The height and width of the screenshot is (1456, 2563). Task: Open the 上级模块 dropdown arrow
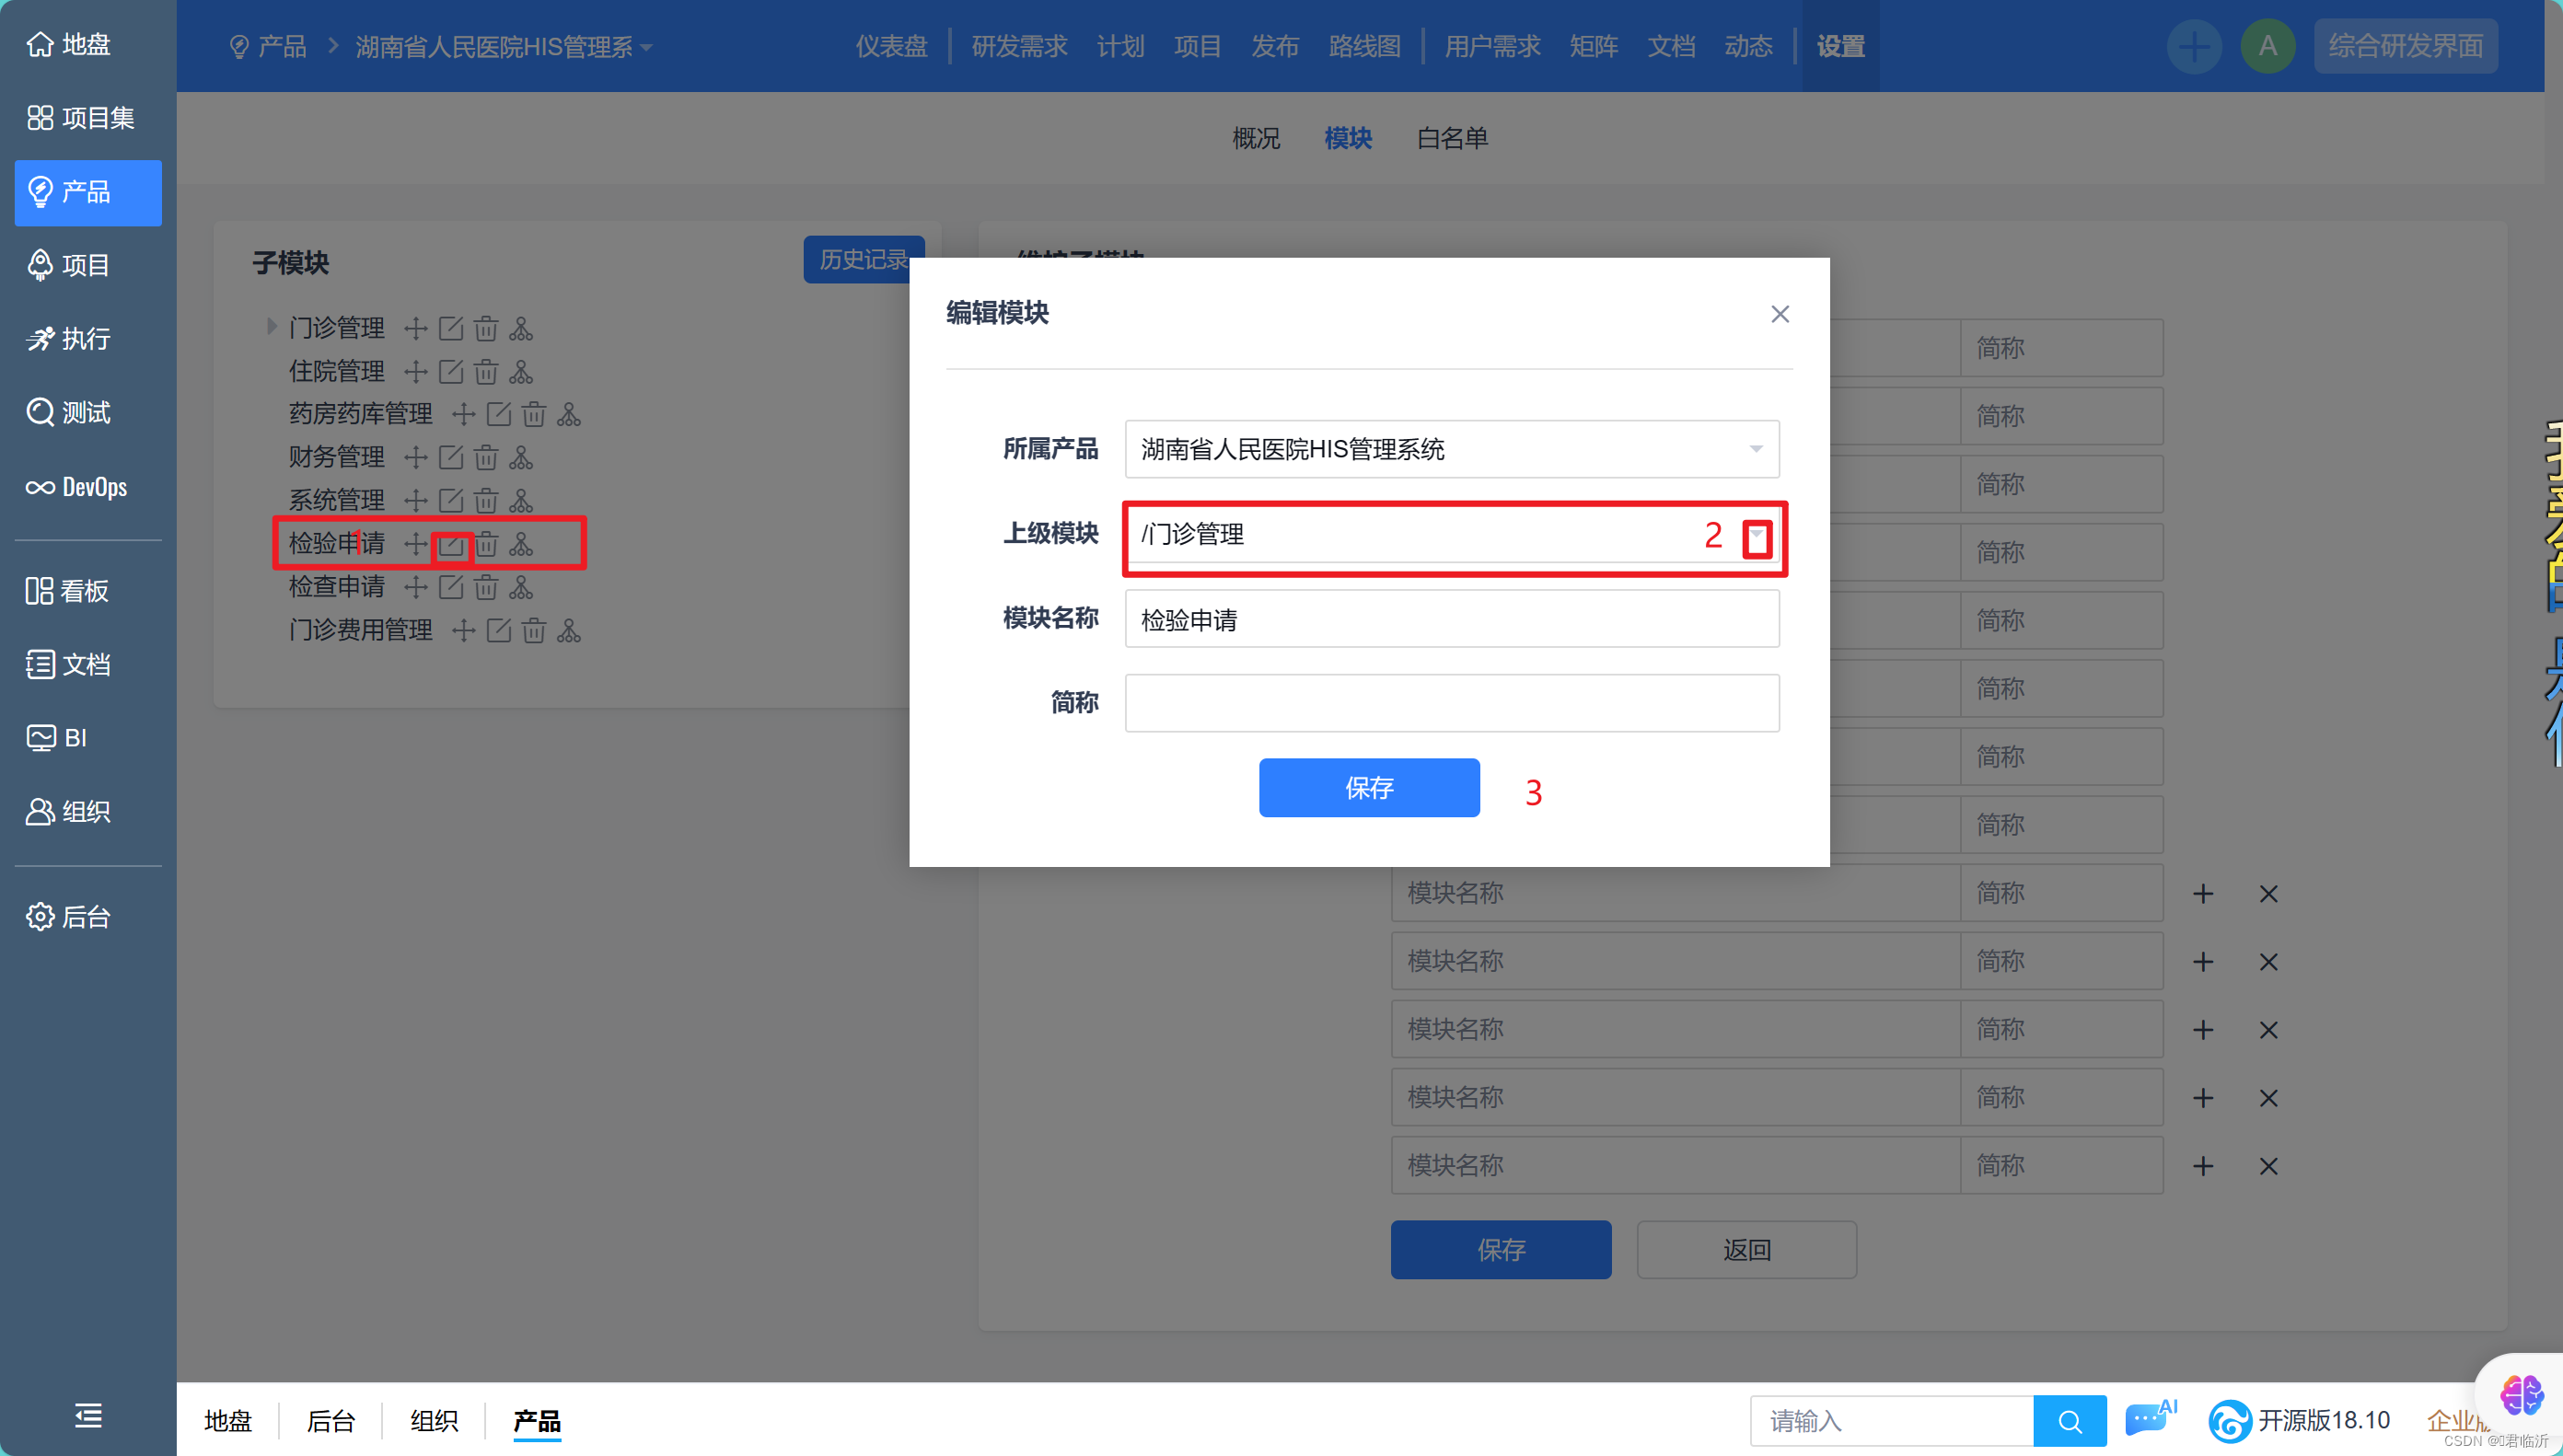tap(1757, 536)
